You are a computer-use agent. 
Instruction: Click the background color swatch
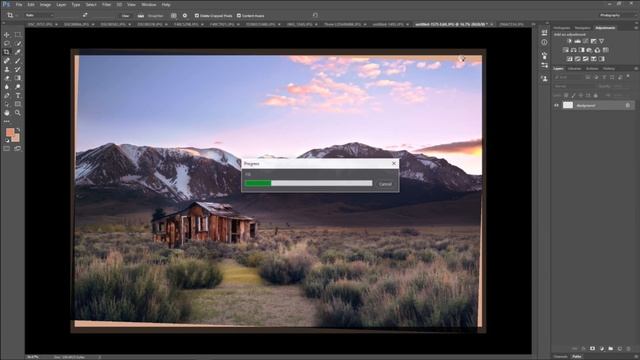pyautogui.click(x=16, y=138)
